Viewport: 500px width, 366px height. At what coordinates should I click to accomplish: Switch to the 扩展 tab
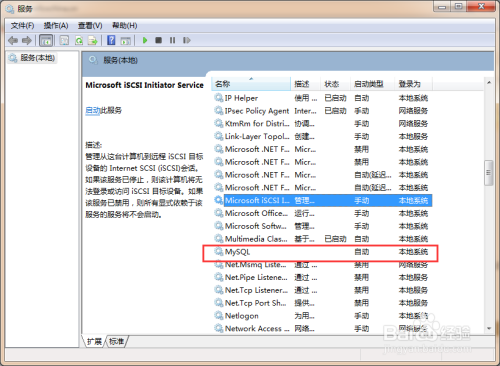pos(94,342)
